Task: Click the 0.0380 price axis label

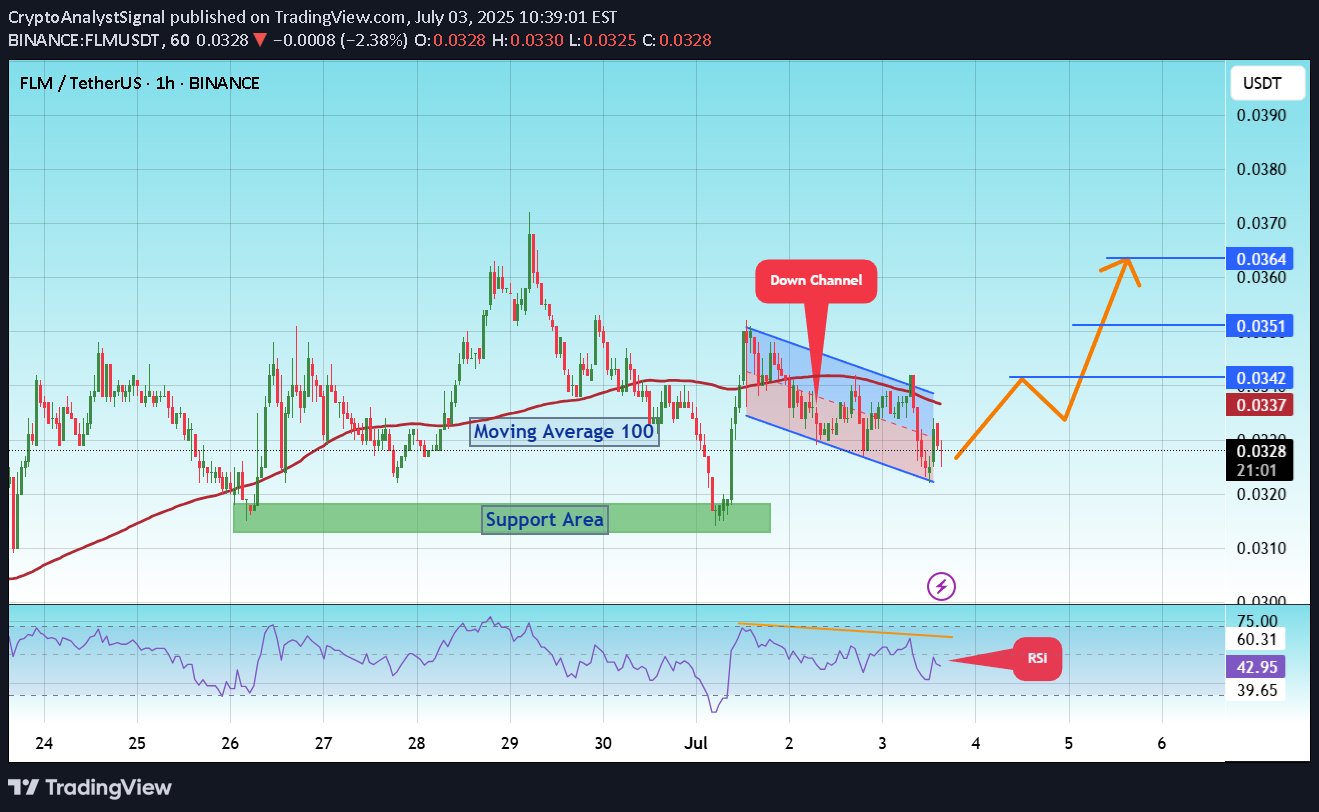Action: (x=1261, y=168)
